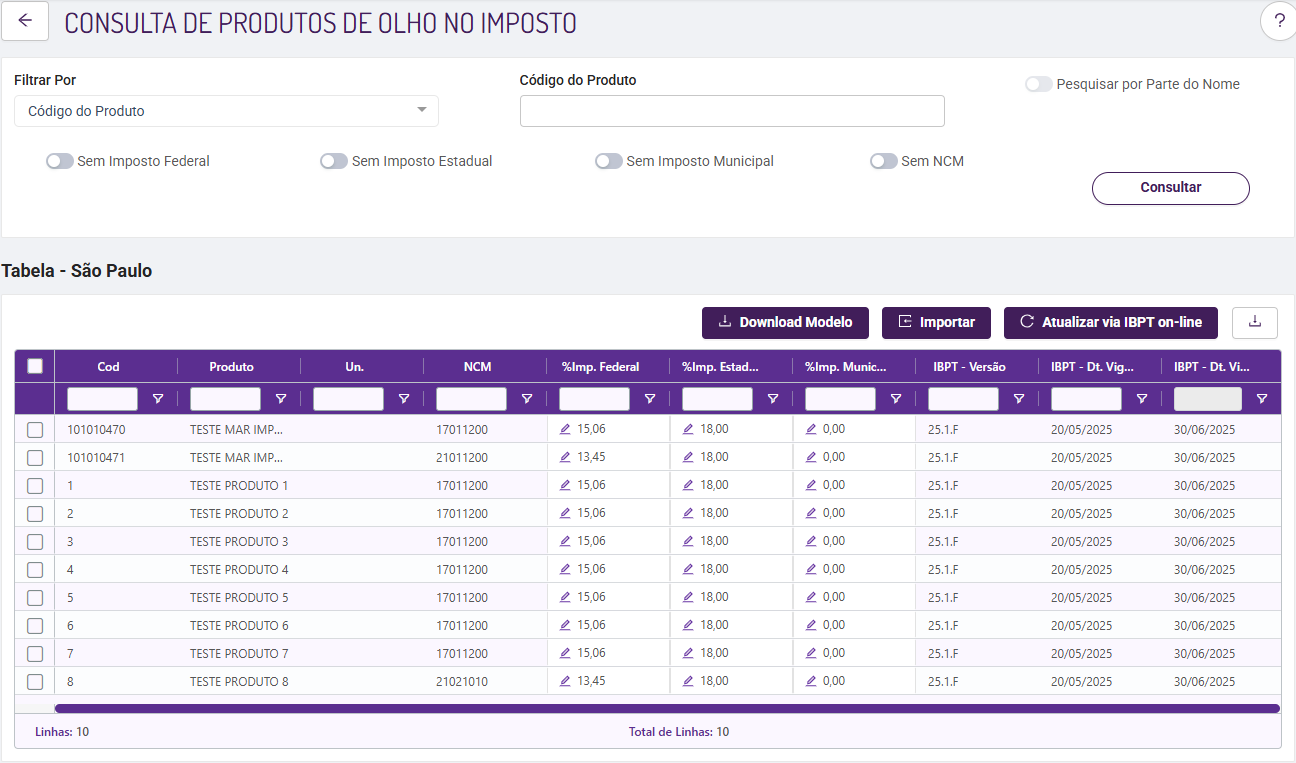This screenshot has width=1296, height=763.
Task: Edit federal tax pencil for product 101010470
Action: (565, 429)
